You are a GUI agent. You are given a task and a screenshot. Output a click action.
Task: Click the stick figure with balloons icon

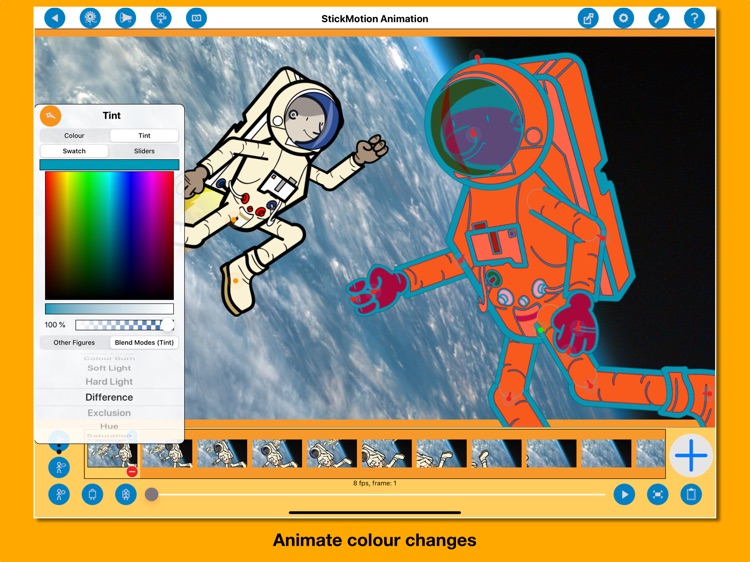[x=59, y=494]
